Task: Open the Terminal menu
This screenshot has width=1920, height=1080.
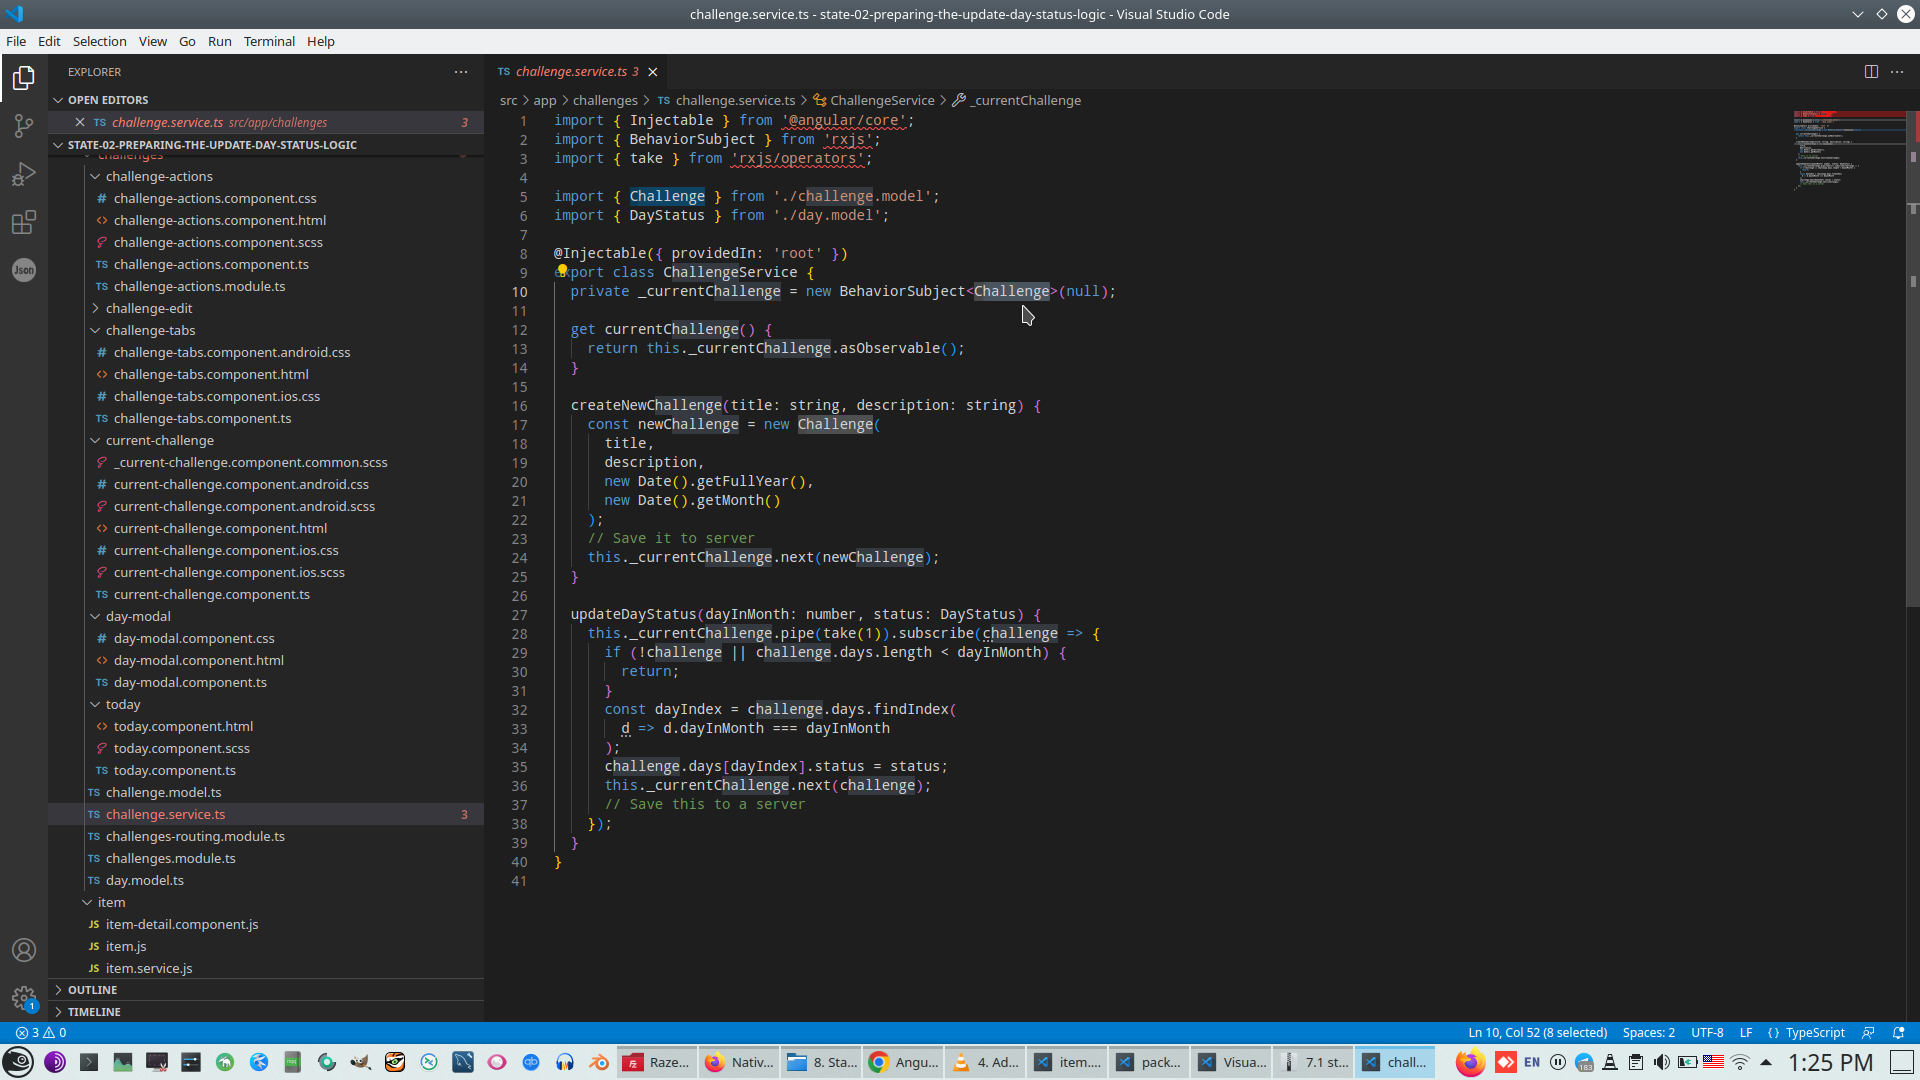Action: click(269, 41)
